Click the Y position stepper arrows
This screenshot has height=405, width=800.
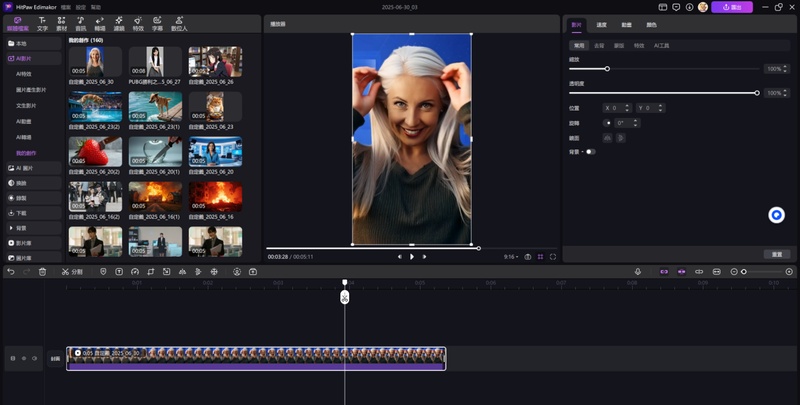pyautogui.click(x=661, y=108)
